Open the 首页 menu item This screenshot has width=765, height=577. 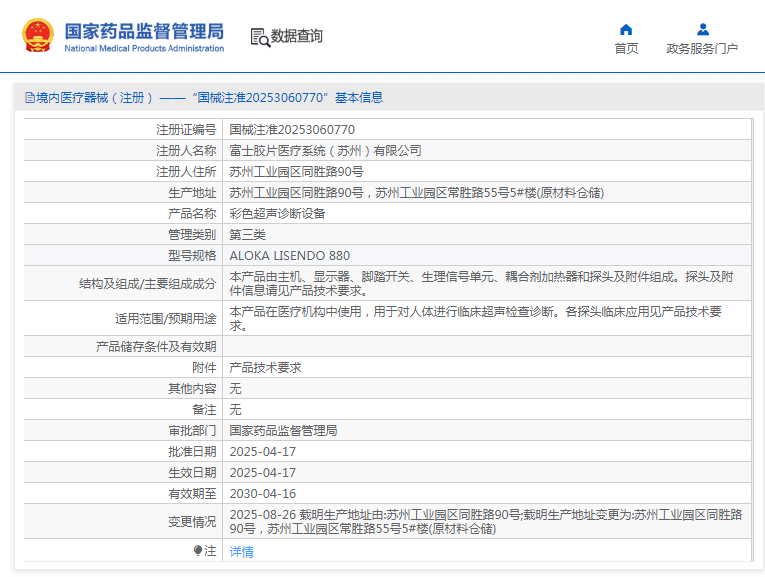click(x=626, y=49)
